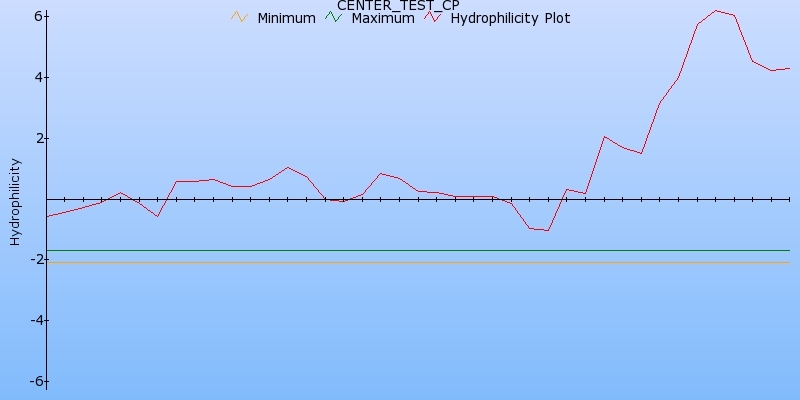Click the y-axis tick label -4
Image resolution: width=800 pixels, height=400 pixels.
pos(34,321)
